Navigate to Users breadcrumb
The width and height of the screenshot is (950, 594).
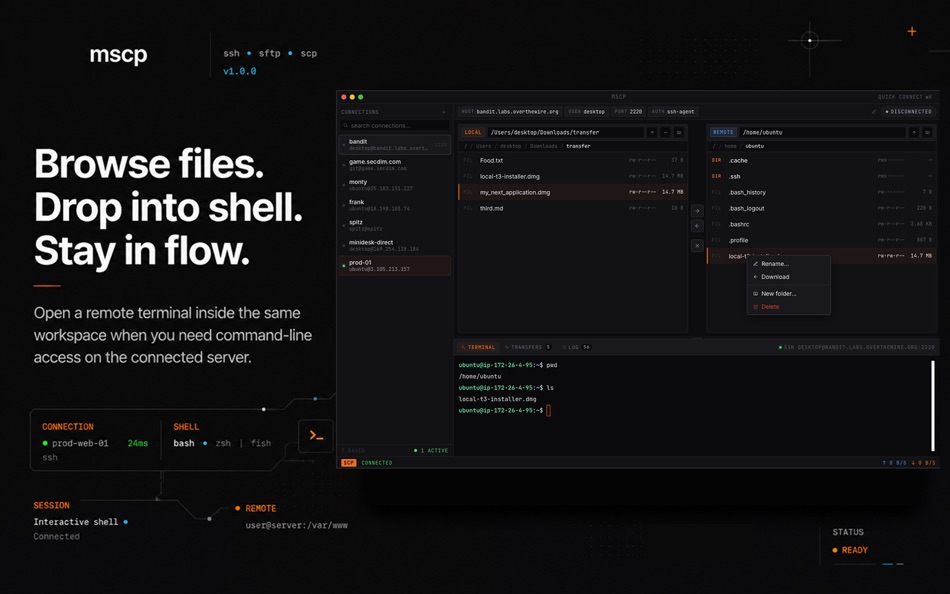click(483, 146)
